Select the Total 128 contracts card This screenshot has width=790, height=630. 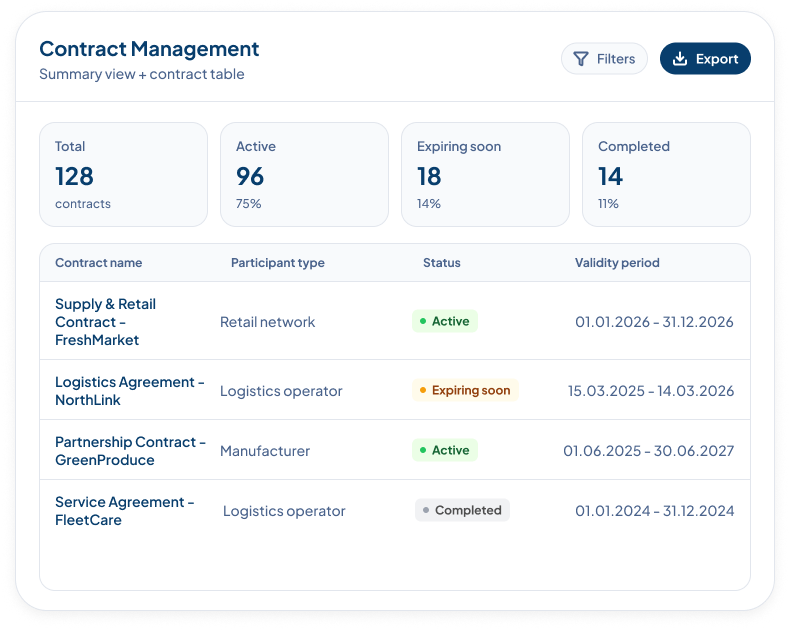coord(123,174)
